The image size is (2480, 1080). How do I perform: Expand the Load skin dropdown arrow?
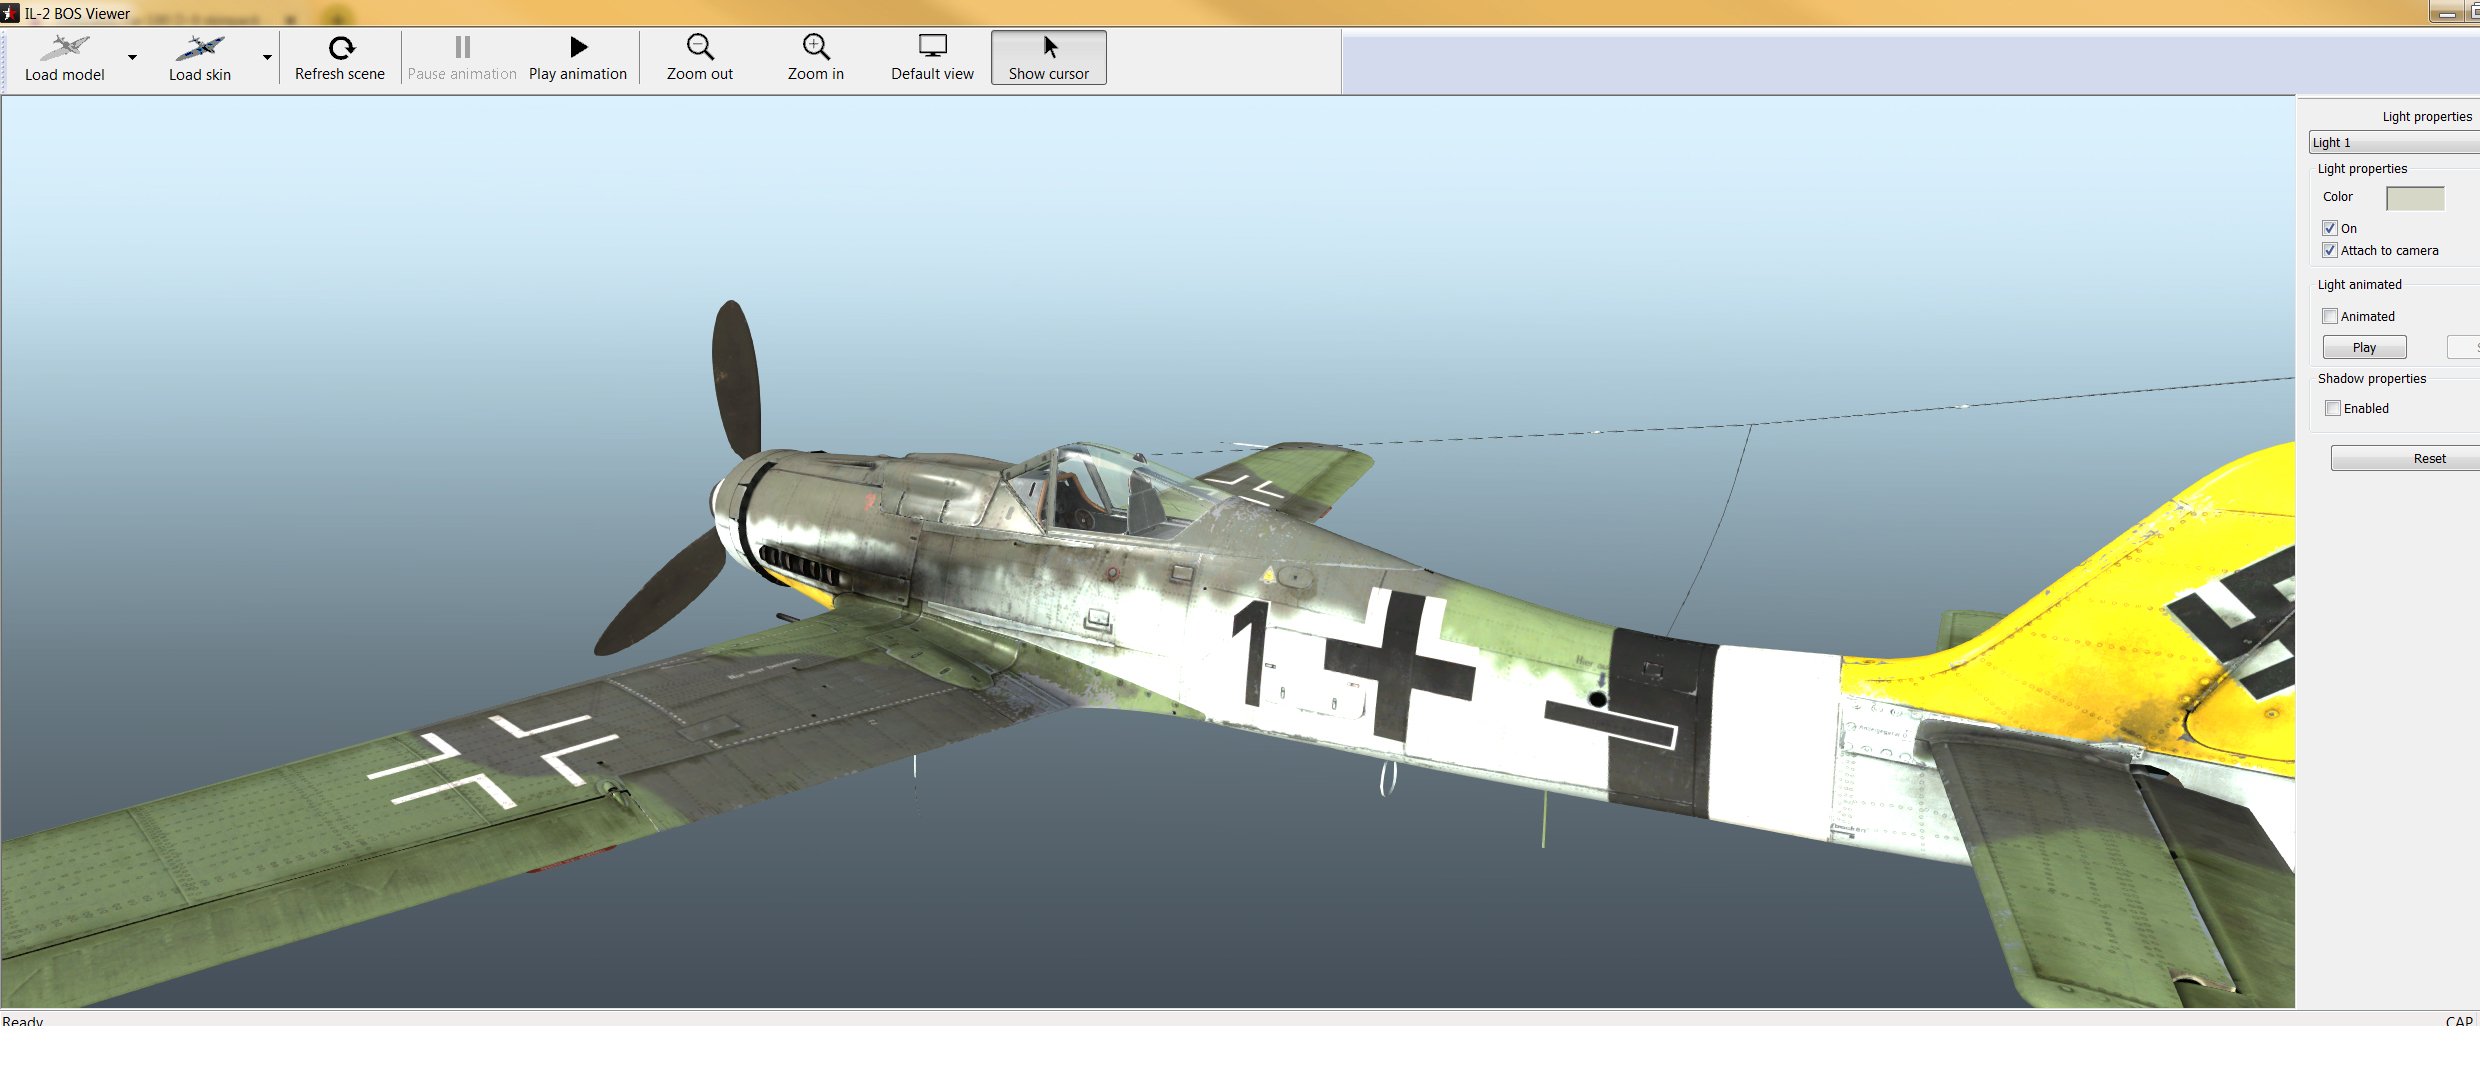(267, 58)
